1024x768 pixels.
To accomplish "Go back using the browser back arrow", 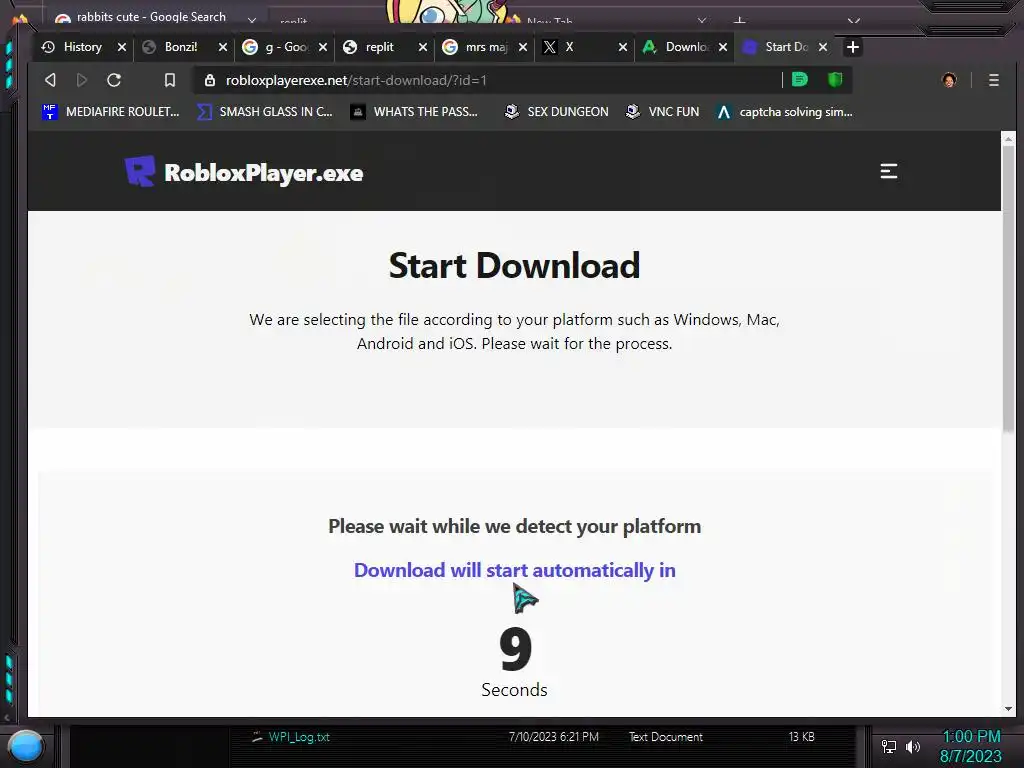I will [x=50, y=80].
